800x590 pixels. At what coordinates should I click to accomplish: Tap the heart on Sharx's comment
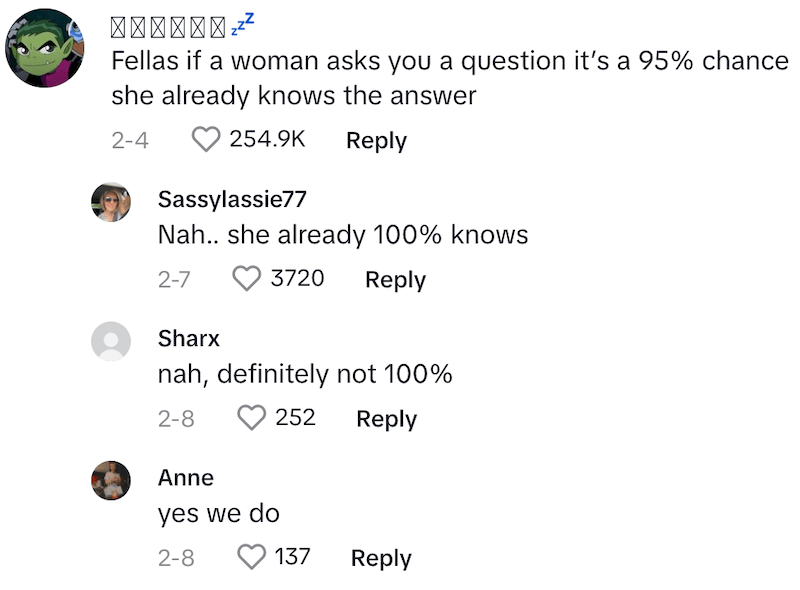pos(251,418)
